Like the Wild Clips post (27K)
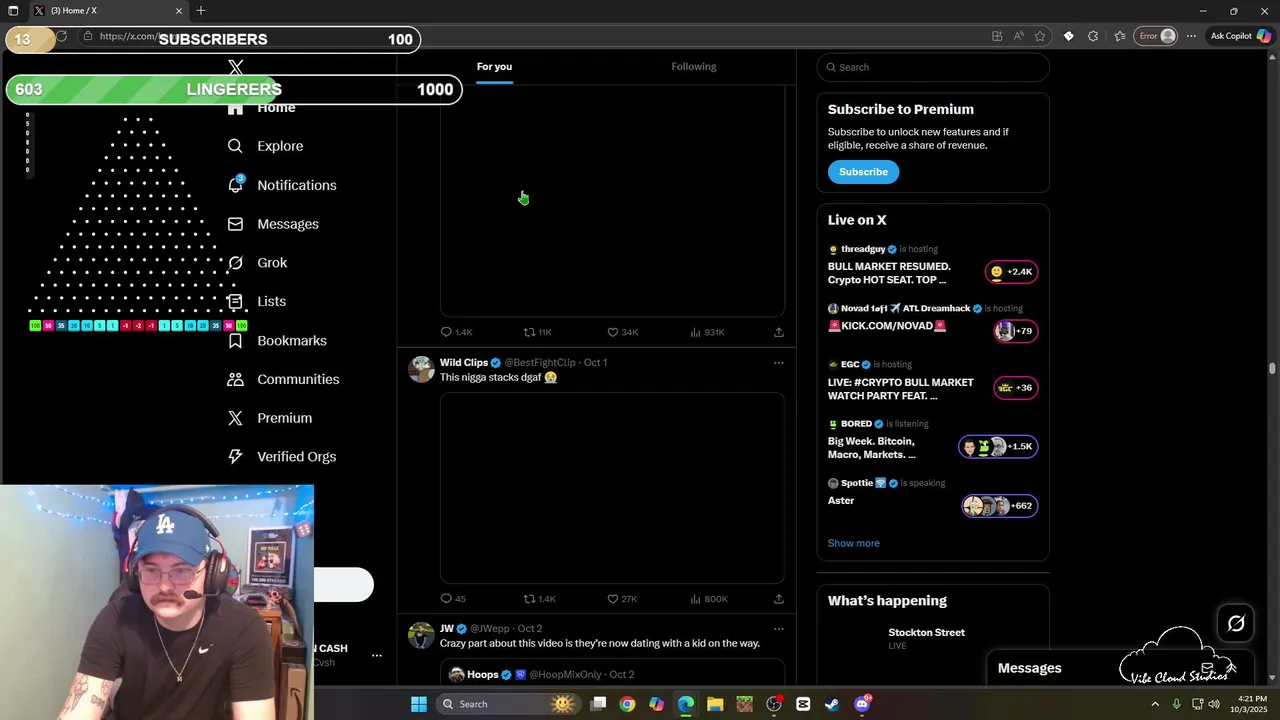 (x=622, y=599)
